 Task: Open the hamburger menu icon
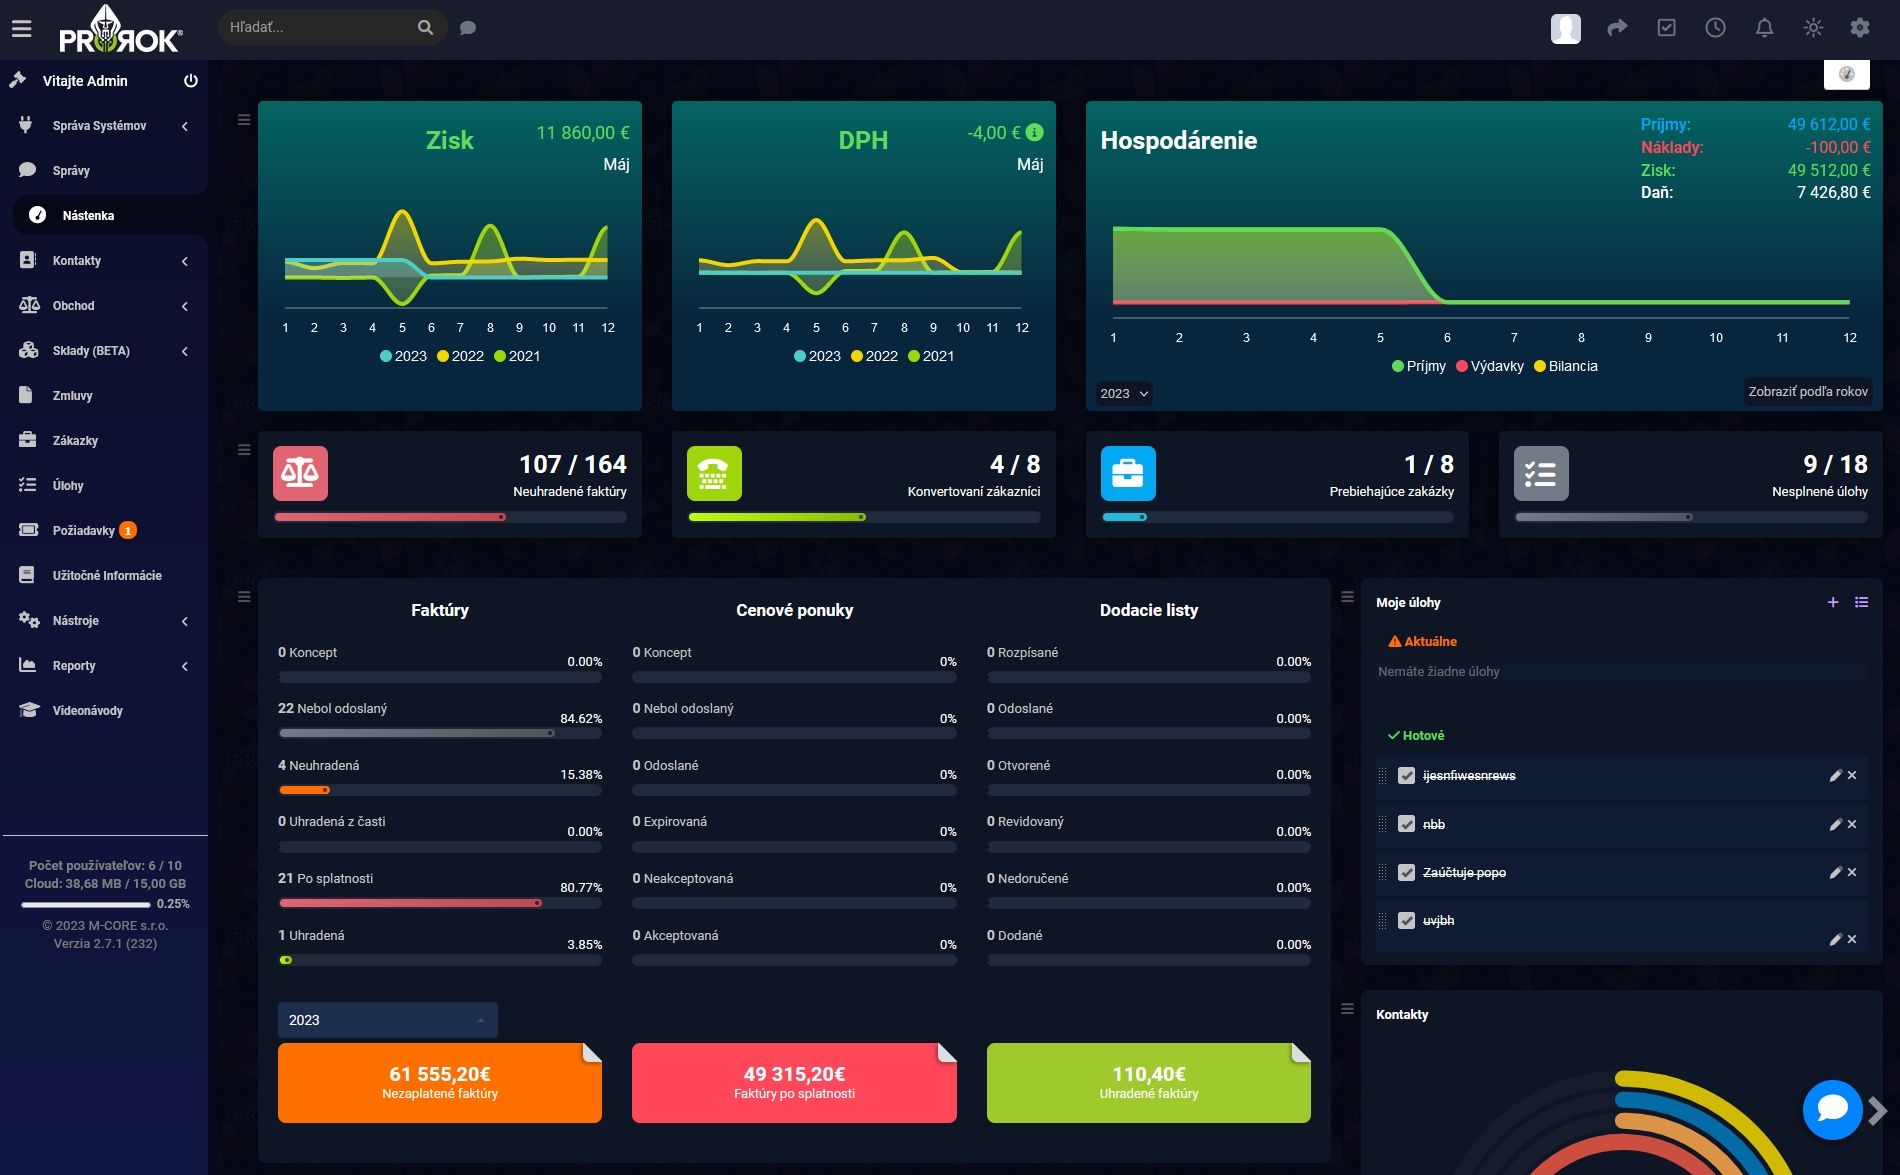tap(21, 29)
